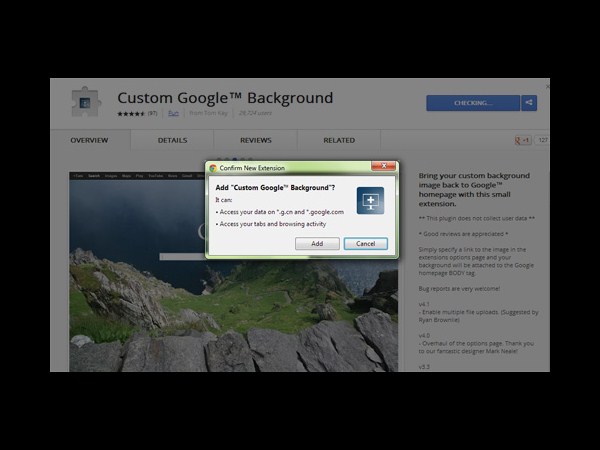
Task: Open the OVERVIEW tab
Action: click(x=89, y=140)
